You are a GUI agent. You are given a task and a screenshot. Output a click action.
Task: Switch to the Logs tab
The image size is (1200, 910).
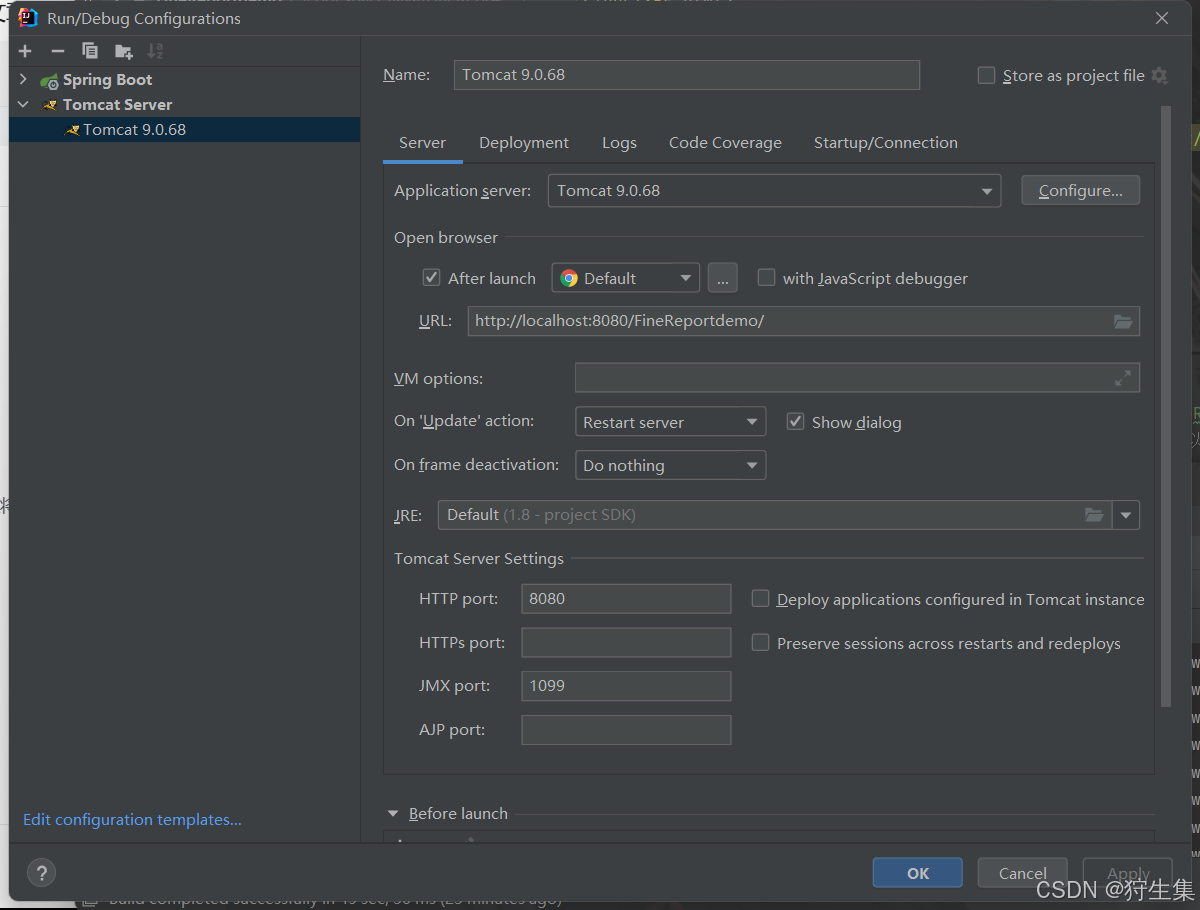[619, 143]
